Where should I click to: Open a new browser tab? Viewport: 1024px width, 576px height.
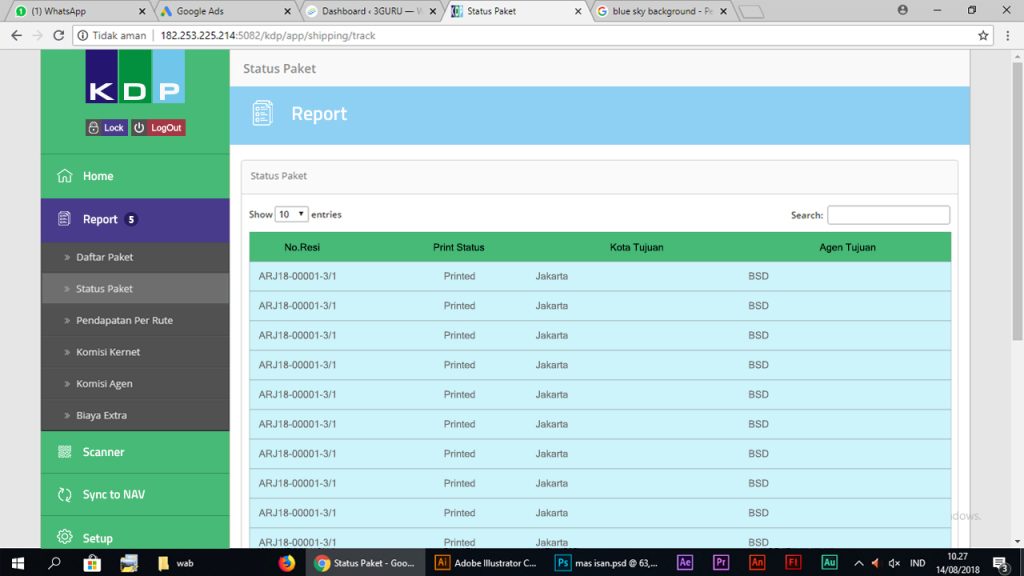tap(751, 12)
